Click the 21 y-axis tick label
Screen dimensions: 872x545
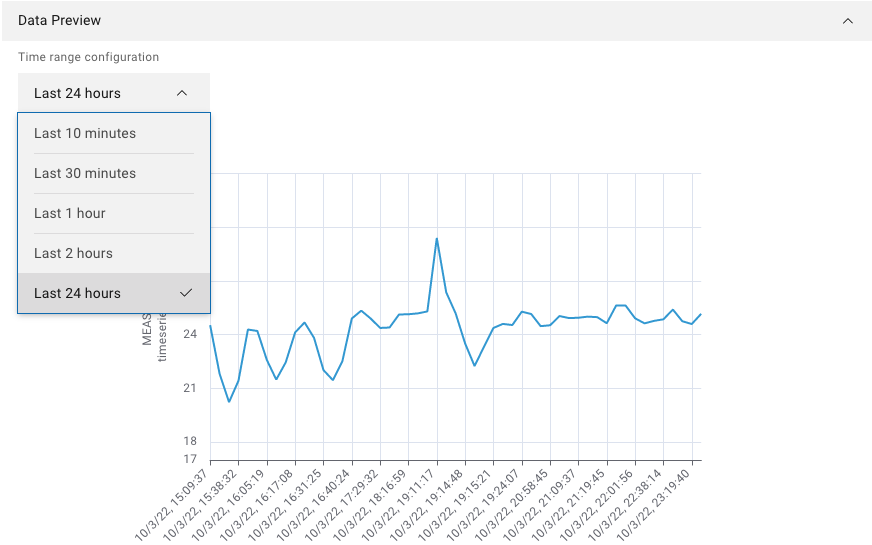[x=190, y=388]
